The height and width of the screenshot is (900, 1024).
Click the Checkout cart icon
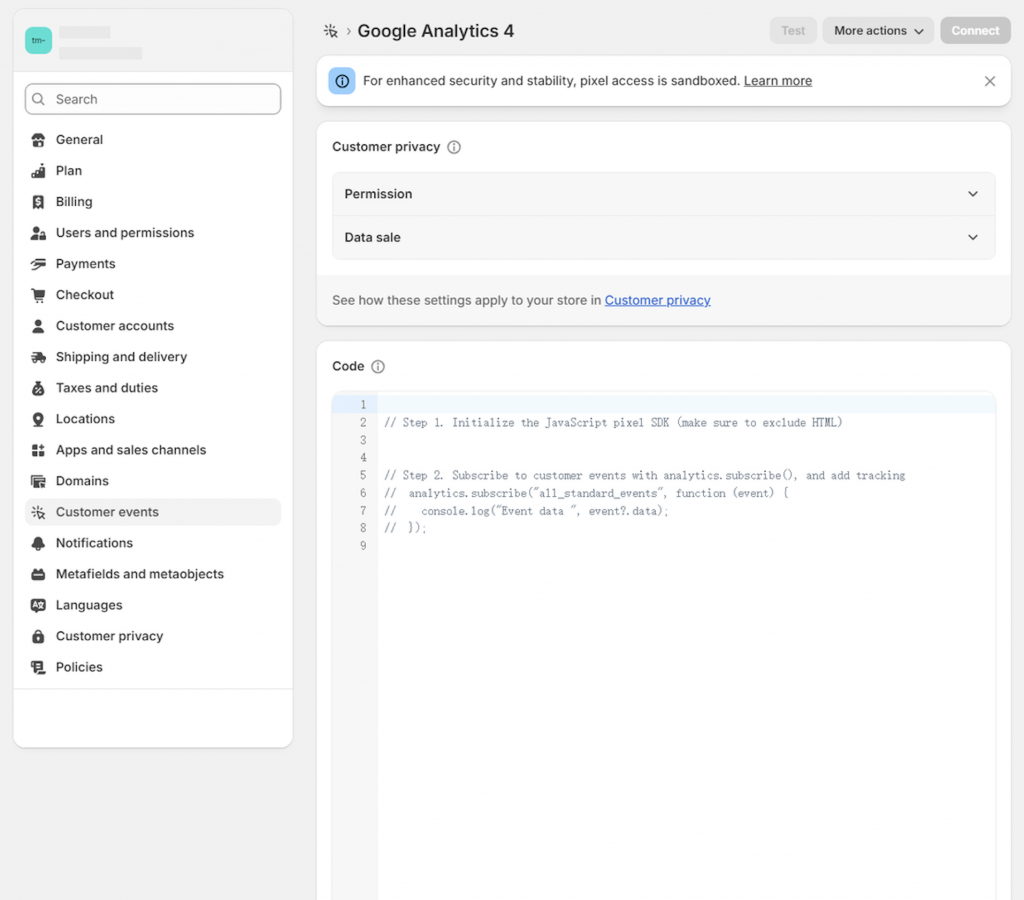click(39, 295)
